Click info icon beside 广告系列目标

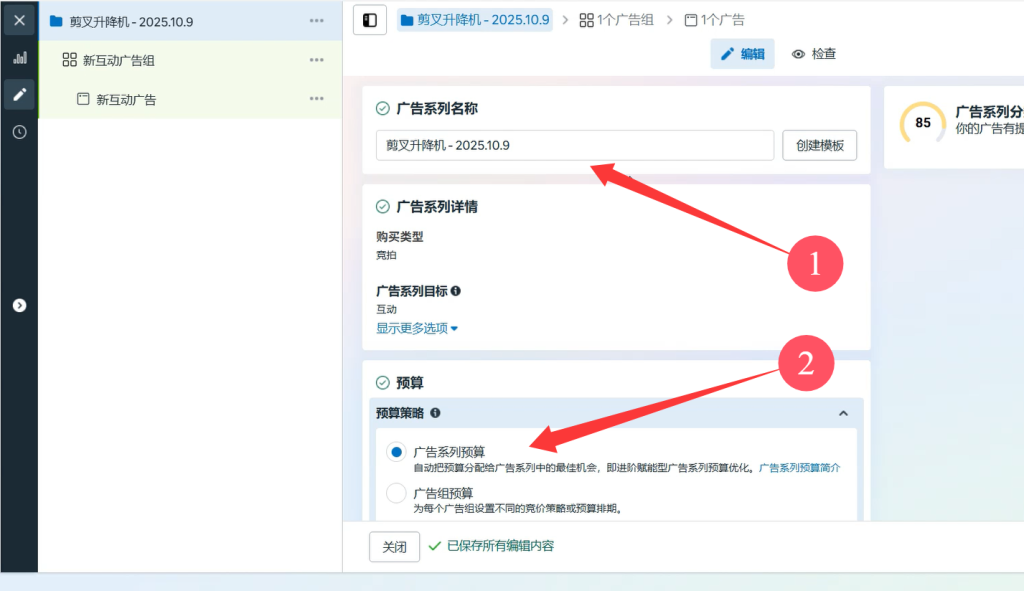click(x=456, y=291)
